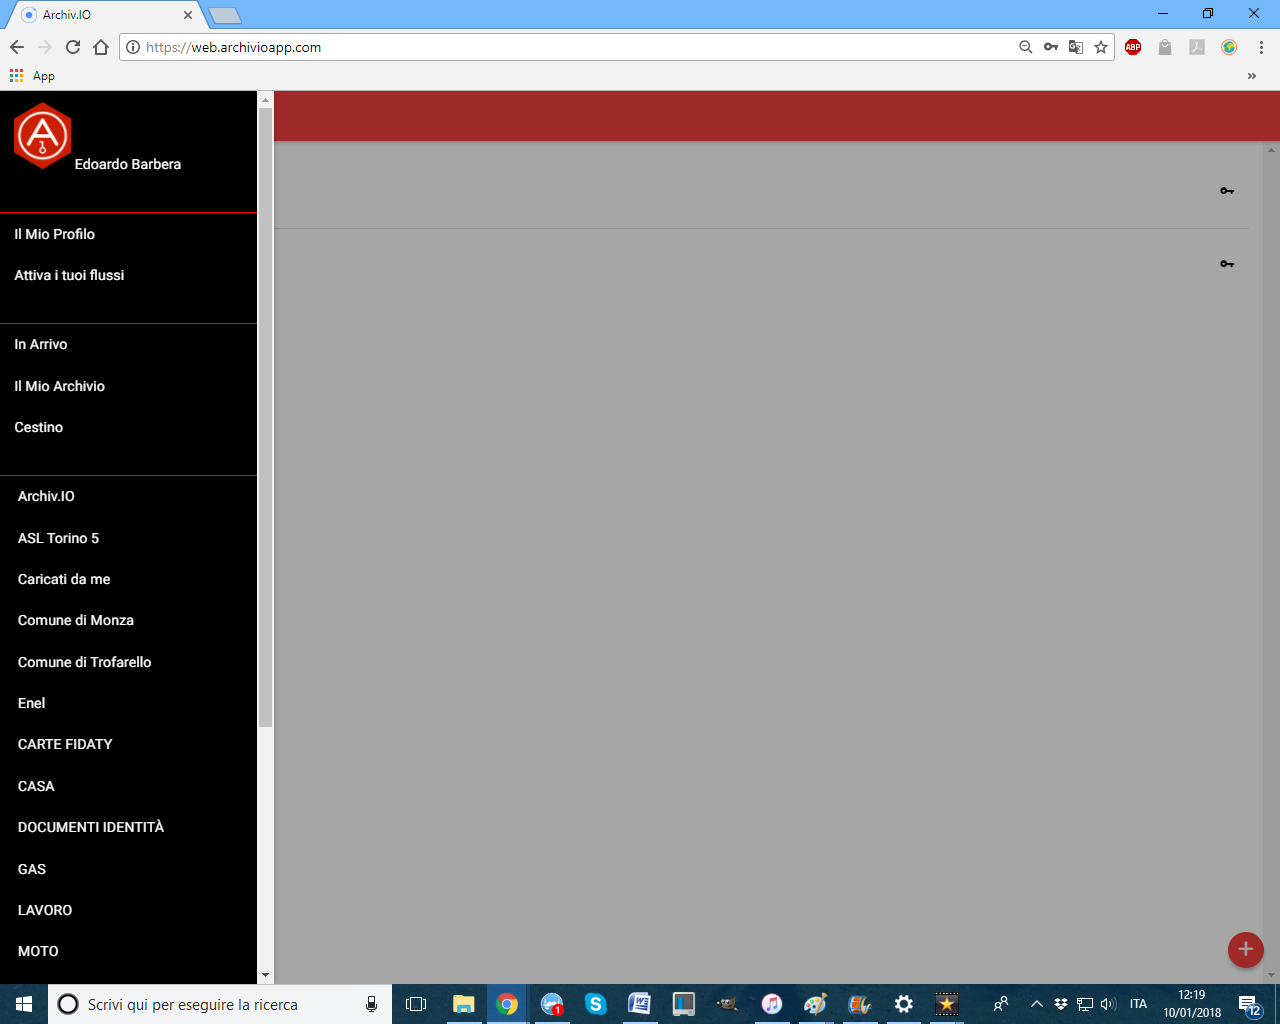The image size is (1280, 1024).
Task: Open Comune di Trofarello
Action: [85, 662]
